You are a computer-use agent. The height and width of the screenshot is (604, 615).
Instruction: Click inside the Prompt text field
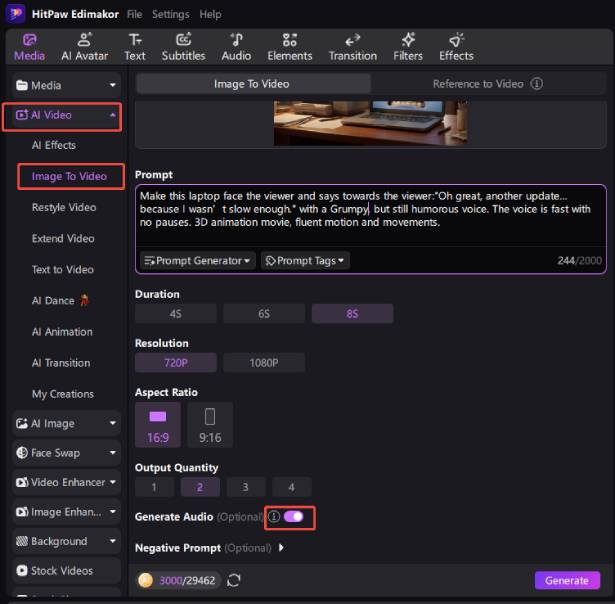[x=371, y=216]
